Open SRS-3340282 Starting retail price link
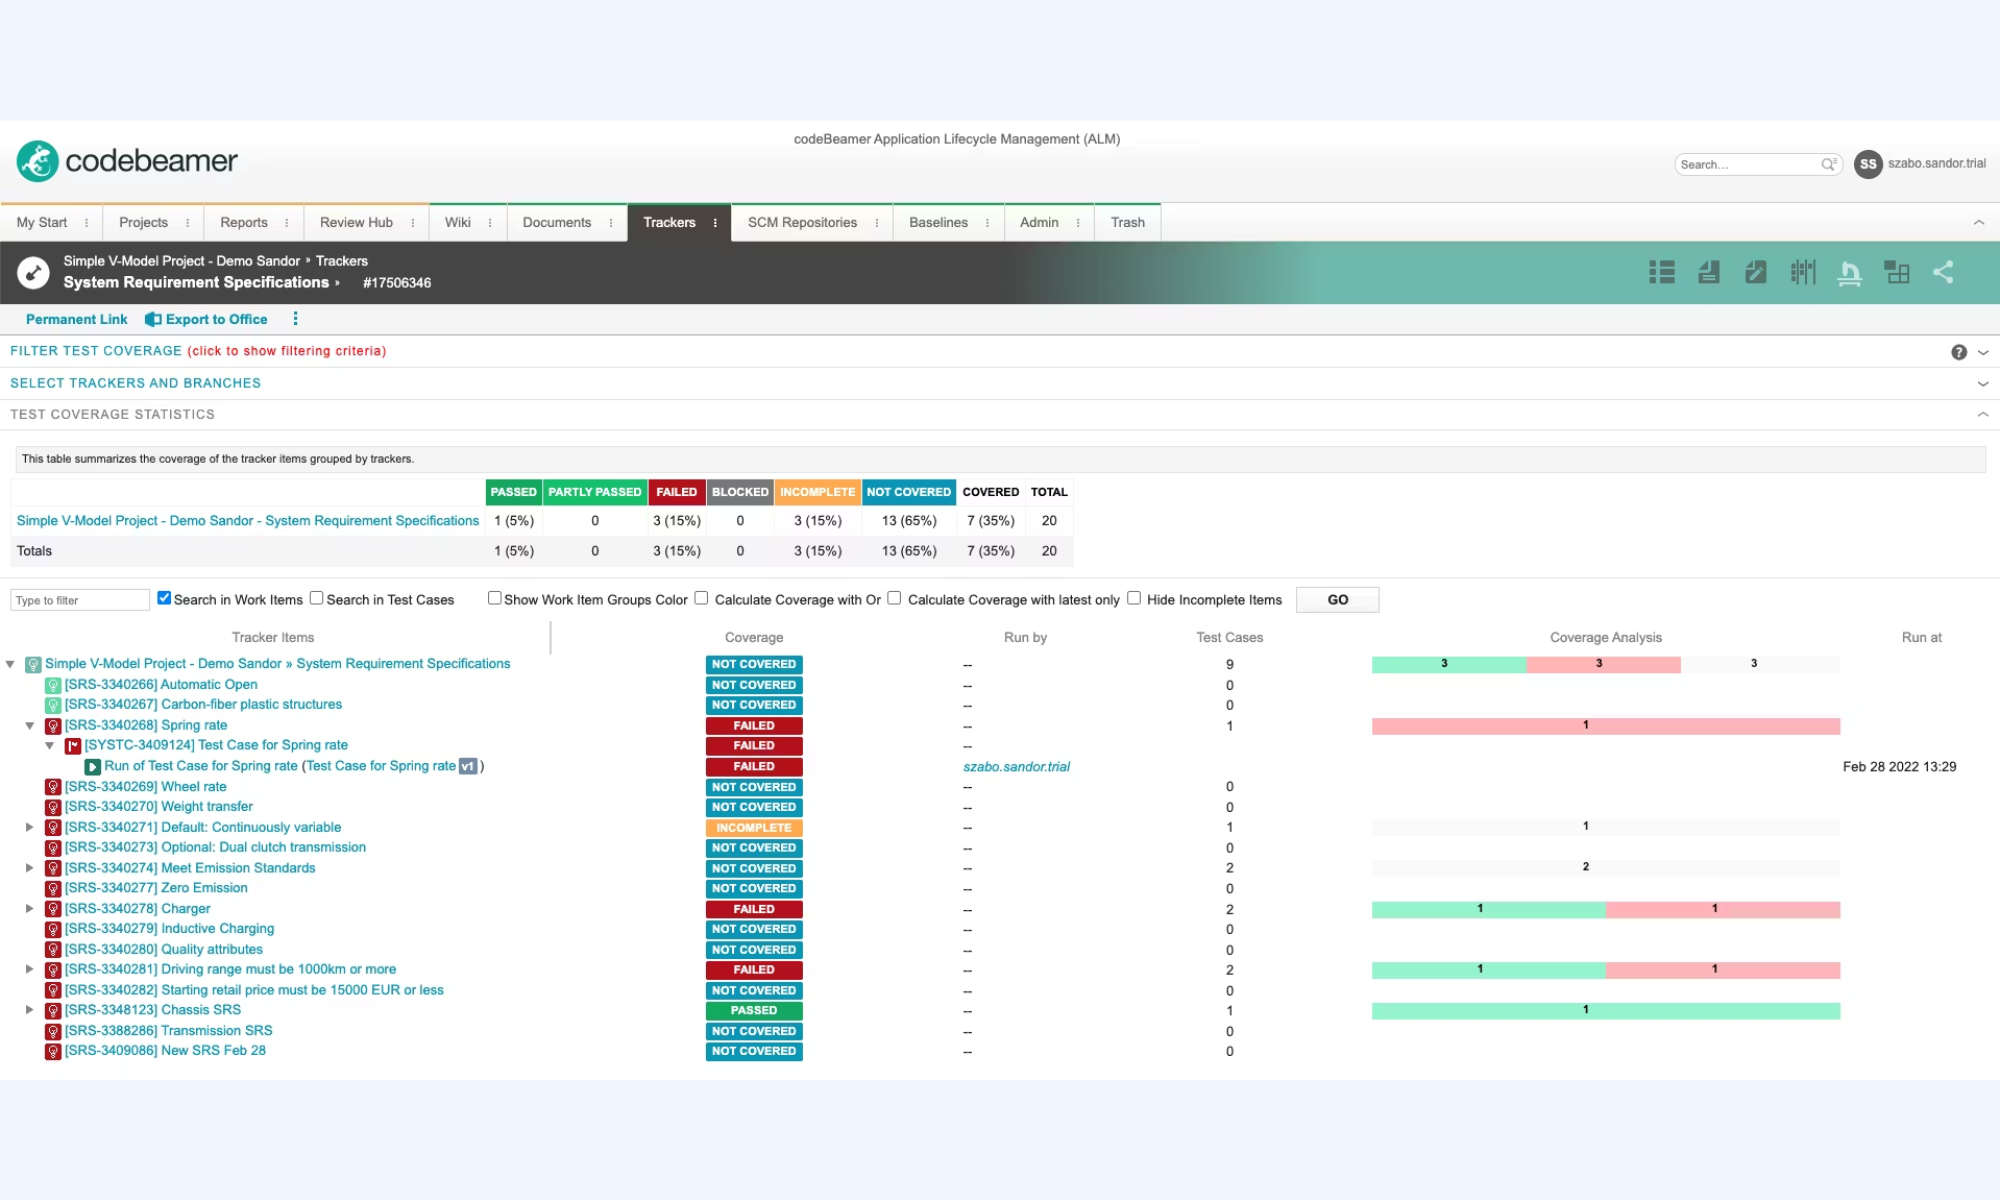Viewport: 2000px width, 1200px height. [x=254, y=990]
